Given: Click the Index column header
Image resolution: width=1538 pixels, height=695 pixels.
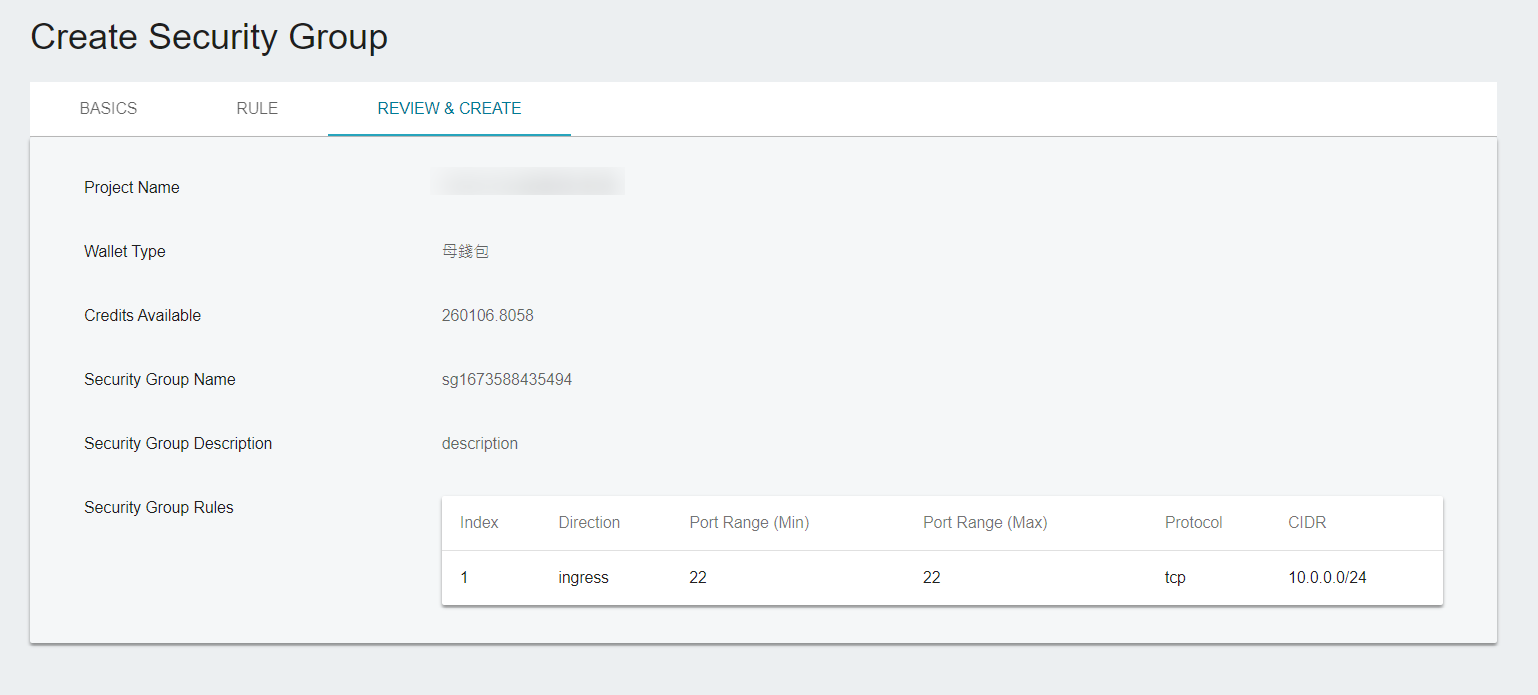Looking at the screenshot, I should click(x=479, y=522).
